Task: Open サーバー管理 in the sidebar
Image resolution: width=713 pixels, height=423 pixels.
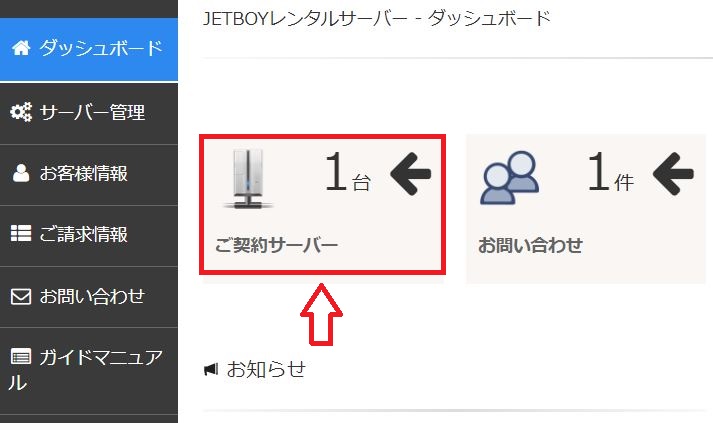Action: 89,113
